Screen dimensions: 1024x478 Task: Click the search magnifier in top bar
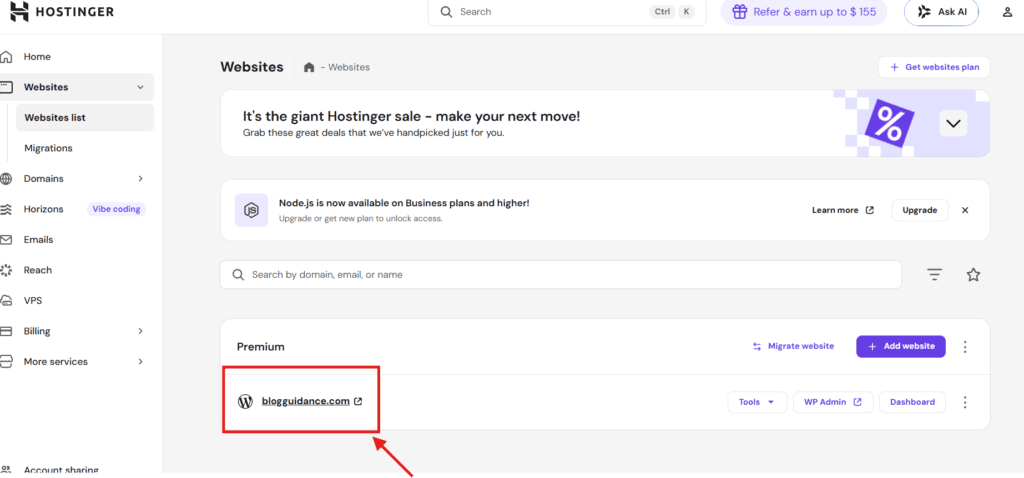click(447, 12)
